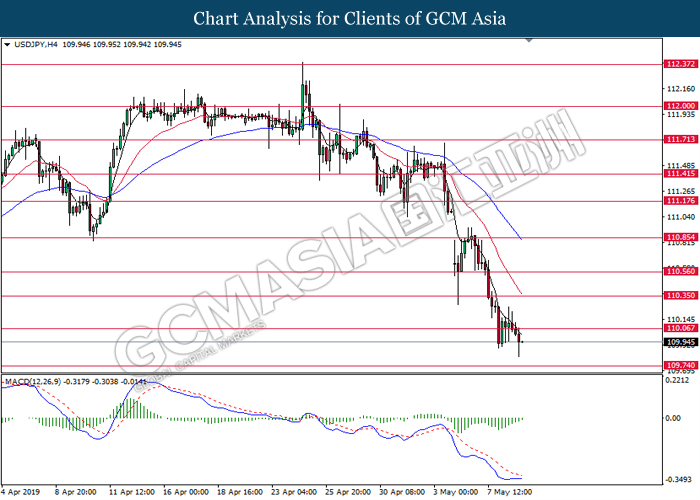Click the triangle arrow beside USDJPY,H4

coord(7,45)
